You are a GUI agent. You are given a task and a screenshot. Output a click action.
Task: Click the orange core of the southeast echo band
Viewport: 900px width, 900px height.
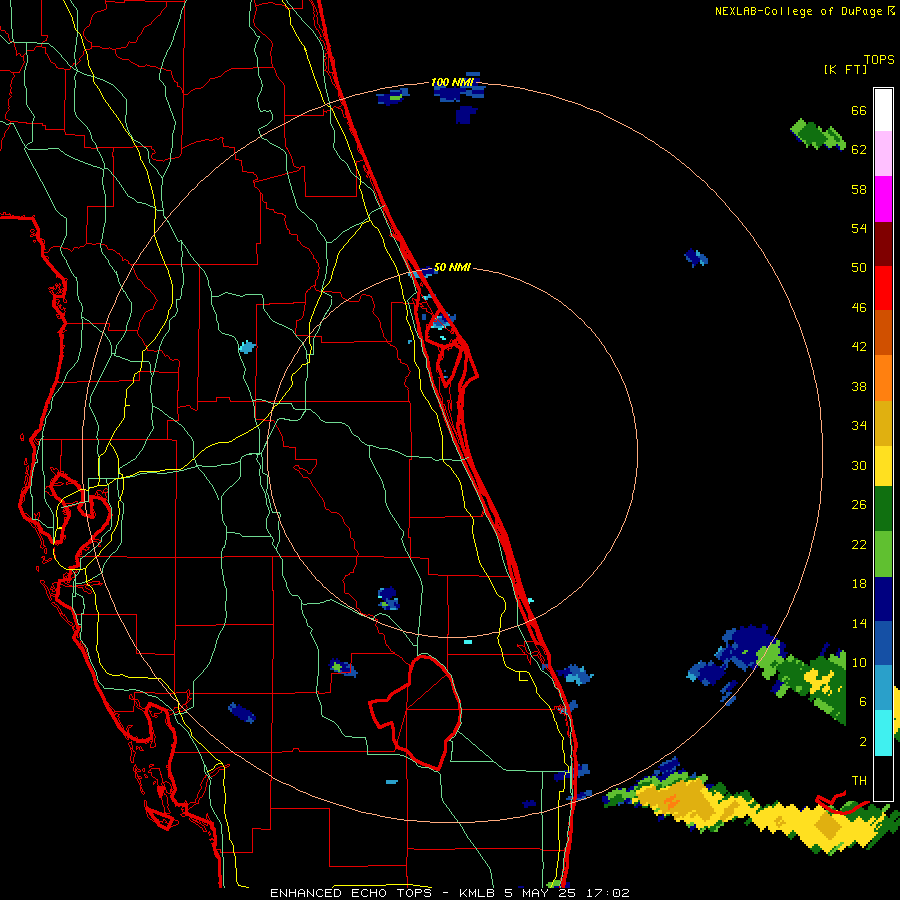coord(670,800)
